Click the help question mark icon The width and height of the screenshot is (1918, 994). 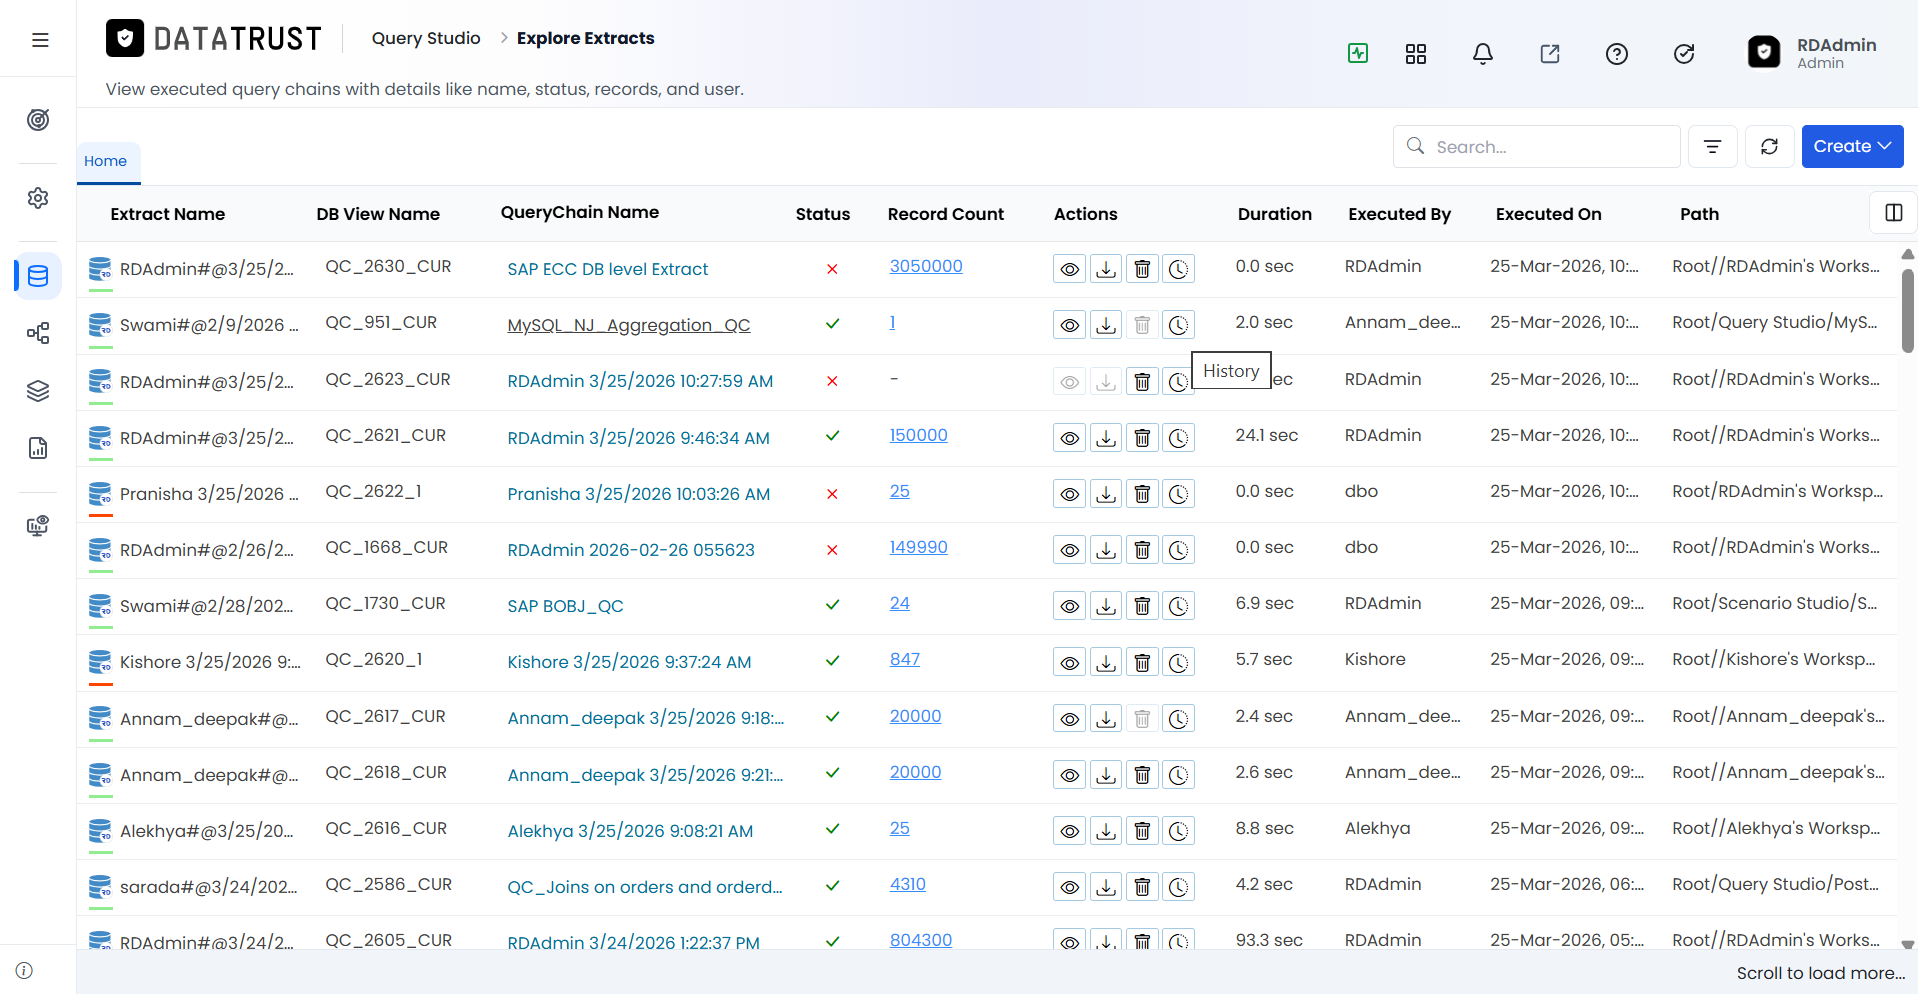pyautogui.click(x=1617, y=54)
